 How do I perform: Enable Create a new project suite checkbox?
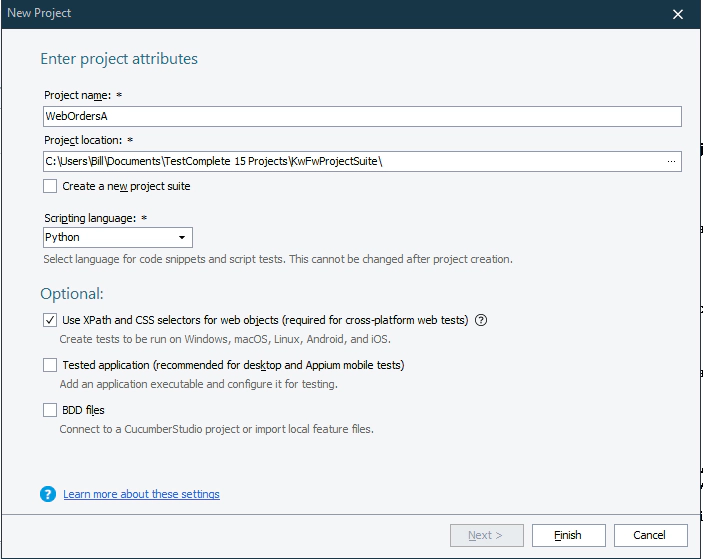(50, 186)
